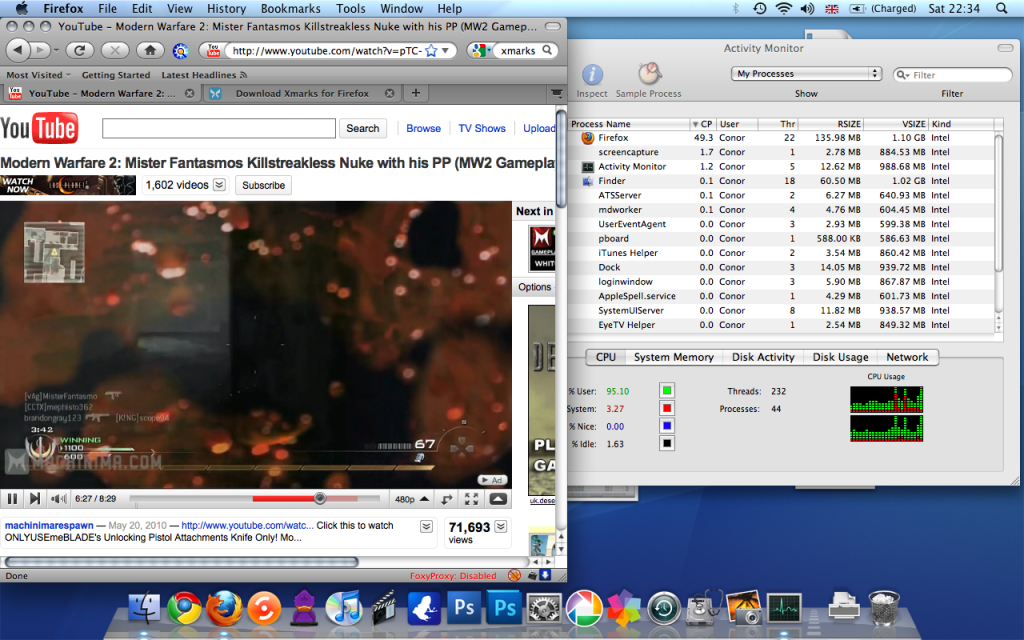This screenshot has width=1024, height=640.
Task: Expand the 1,602 videos dropdown
Action: pos(219,185)
